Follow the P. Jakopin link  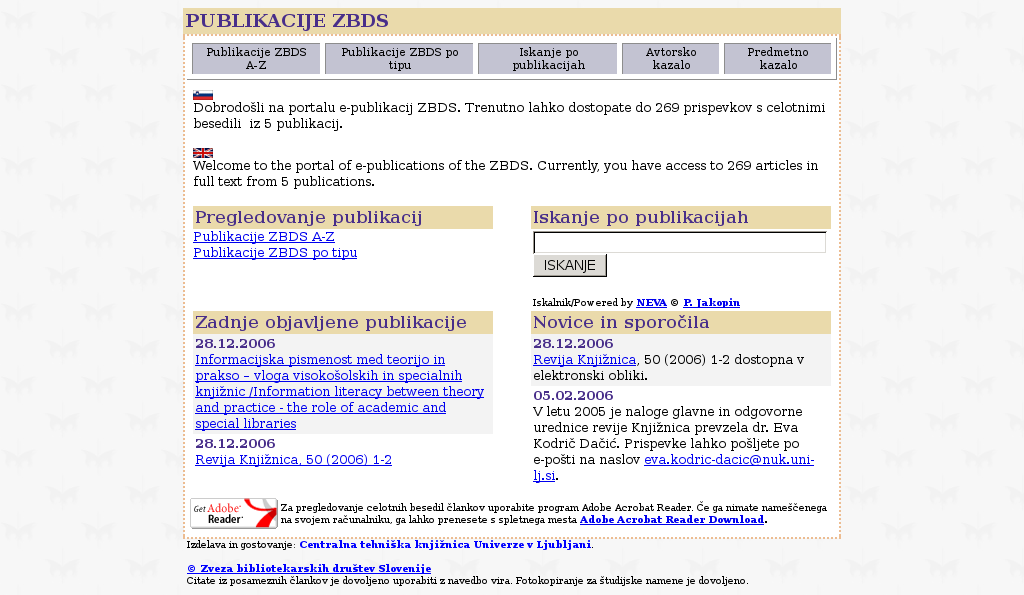coord(711,302)
